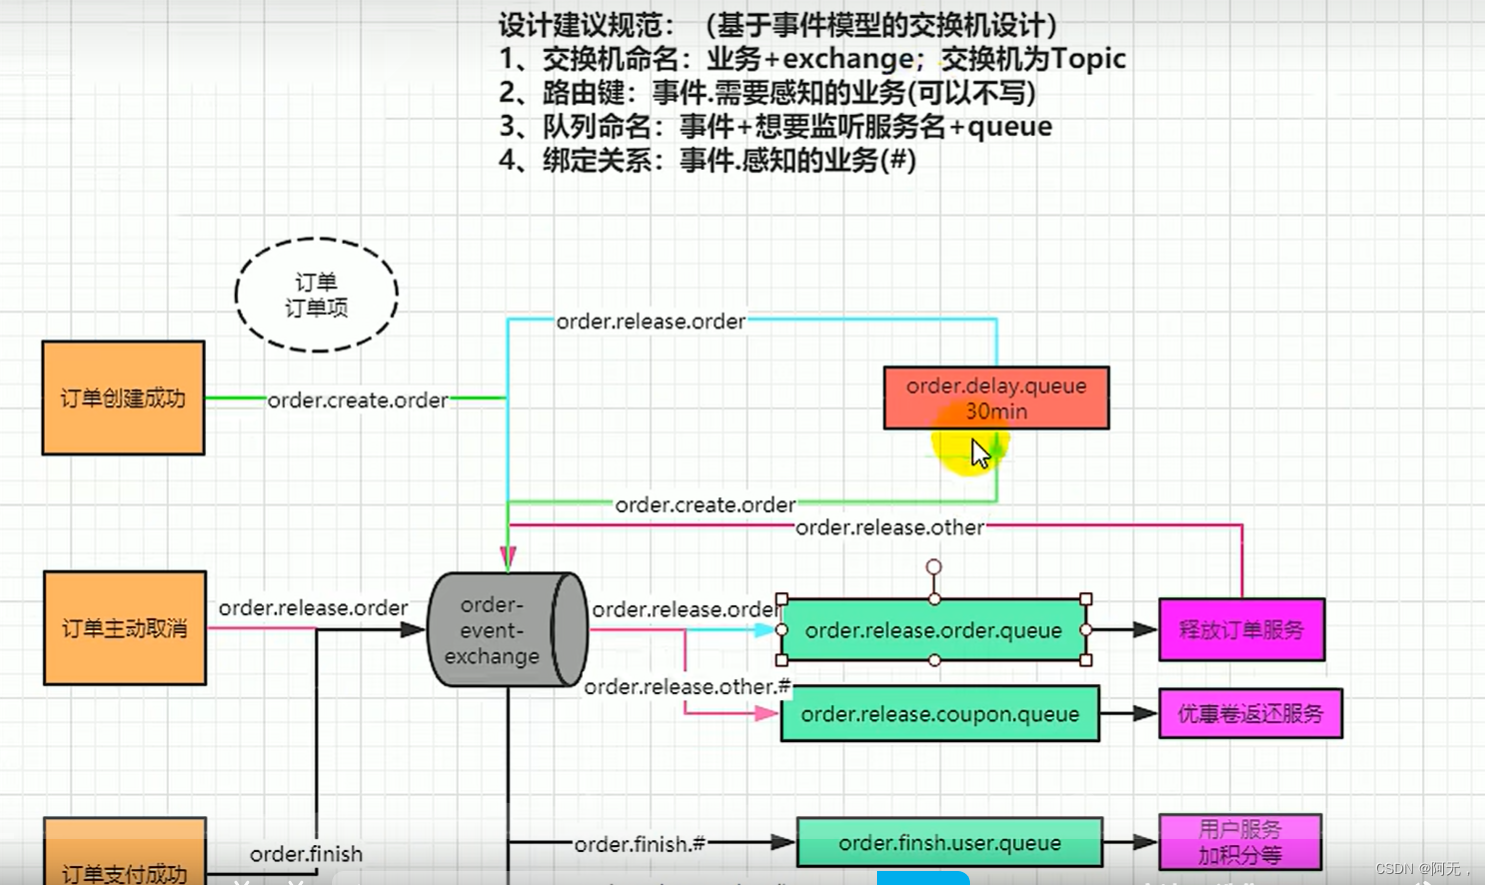Click the dashed 订单 订单项 ellipse
Viewport: 1485px width, 885px height.
pyautogui.click(x=316, y=295)
